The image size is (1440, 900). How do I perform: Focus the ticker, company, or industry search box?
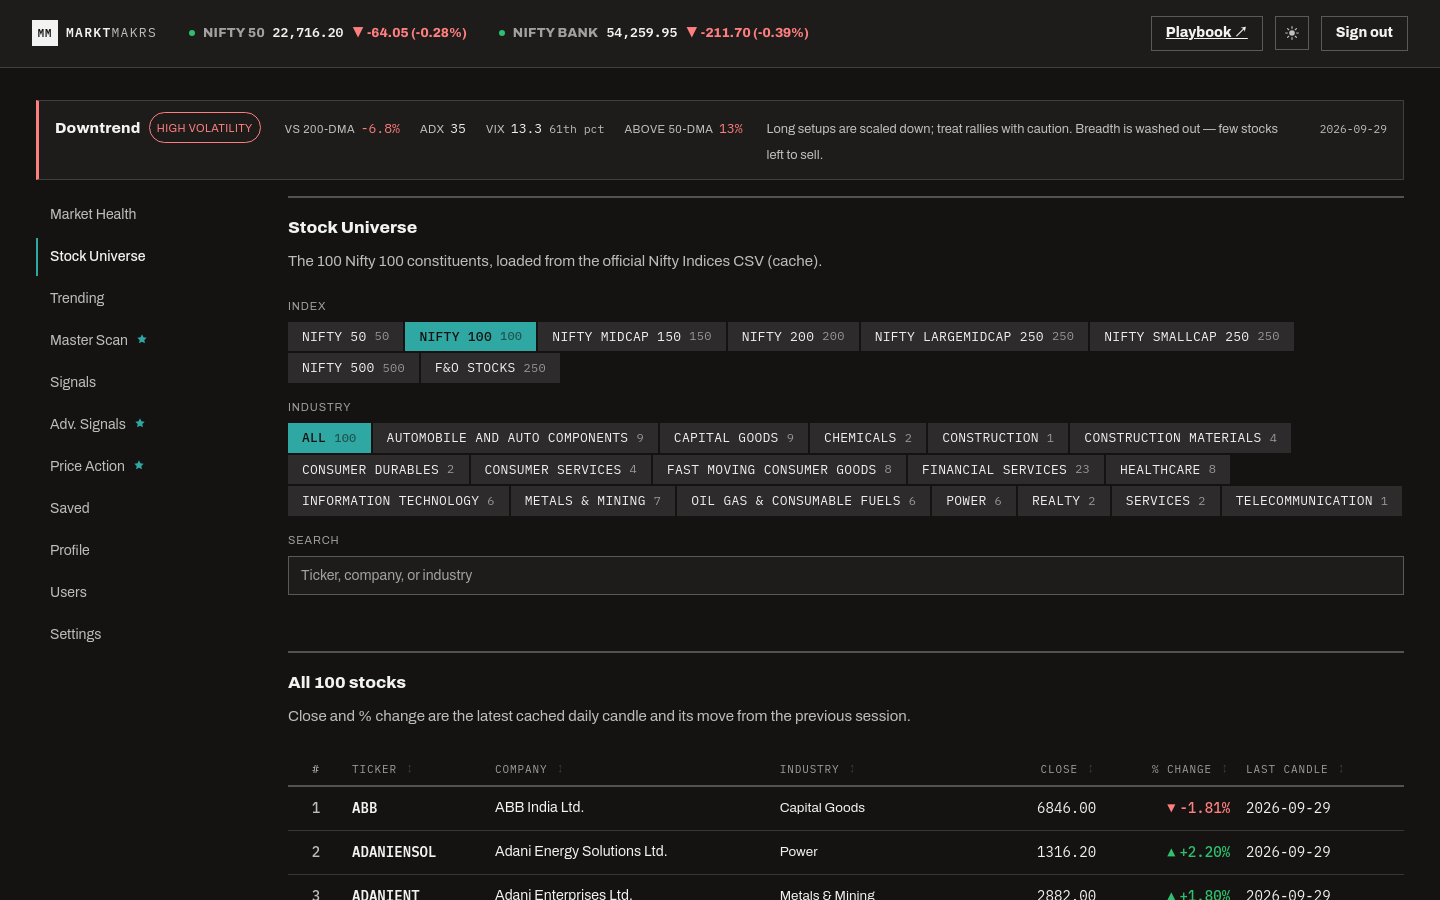tap(846, 576)
